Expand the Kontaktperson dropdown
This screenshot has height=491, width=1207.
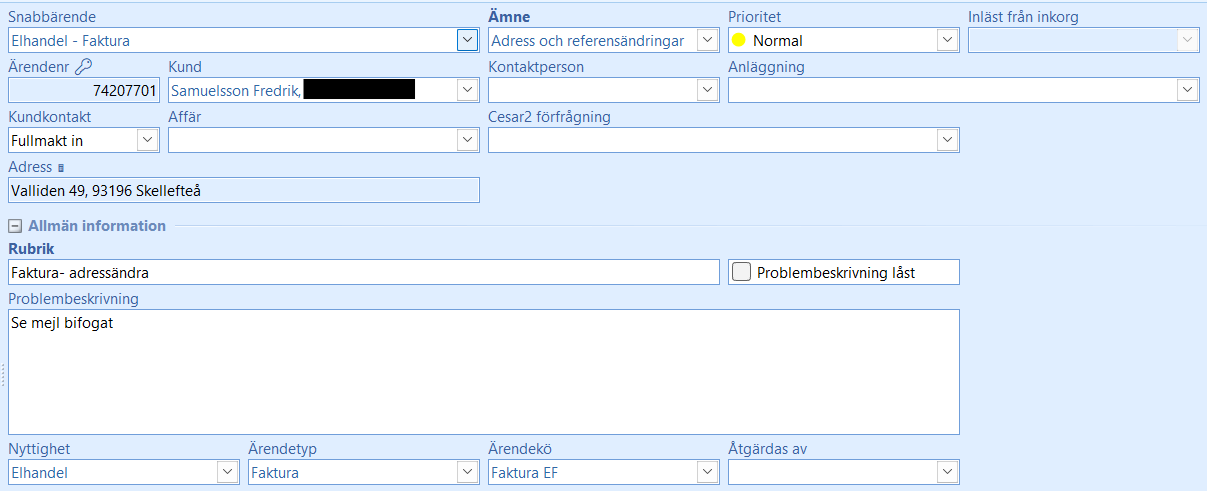click(x=707, y=90)
